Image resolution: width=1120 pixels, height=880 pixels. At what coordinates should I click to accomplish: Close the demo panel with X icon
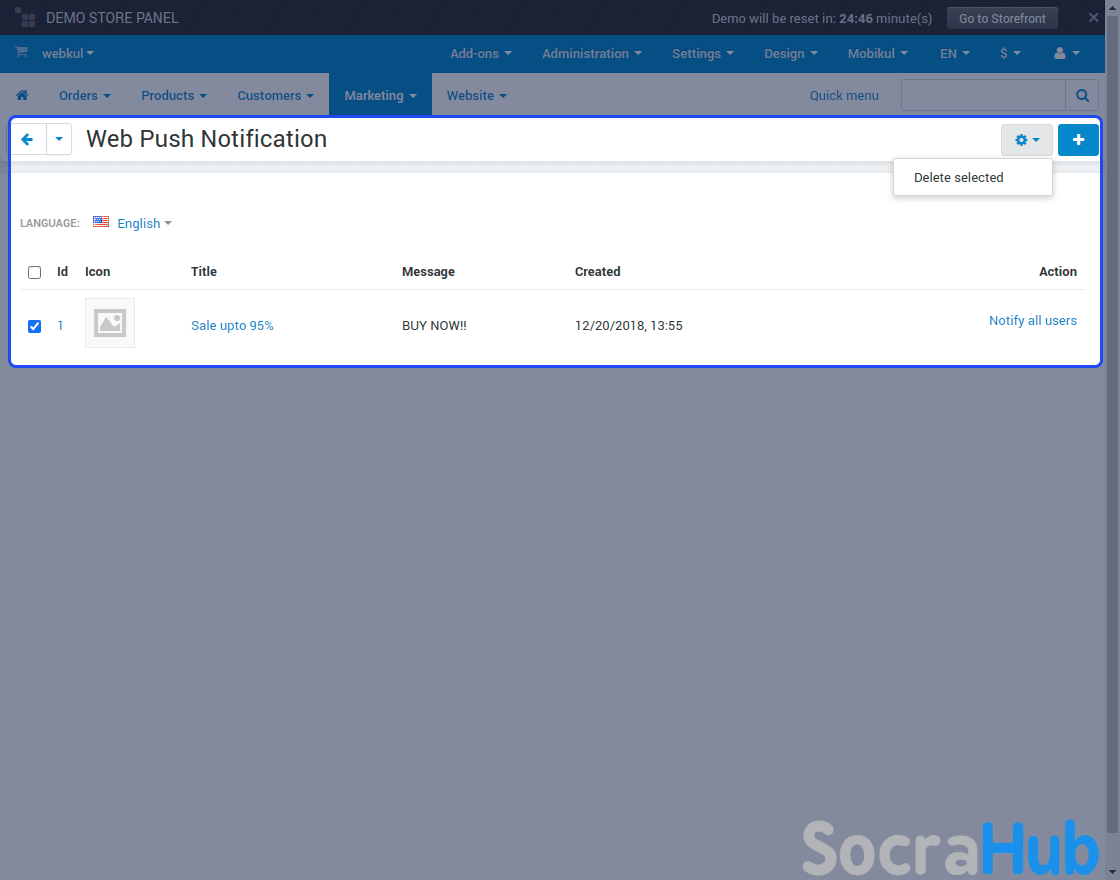point(1093,18)
